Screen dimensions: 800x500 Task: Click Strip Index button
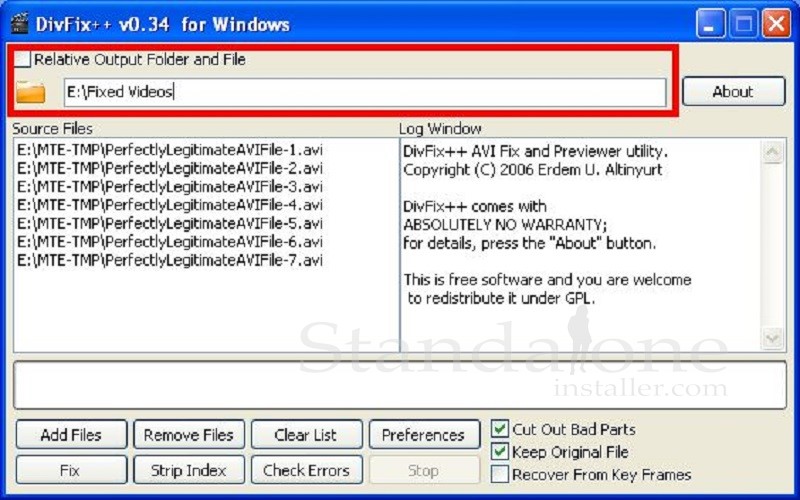click(x=189, y=470)
